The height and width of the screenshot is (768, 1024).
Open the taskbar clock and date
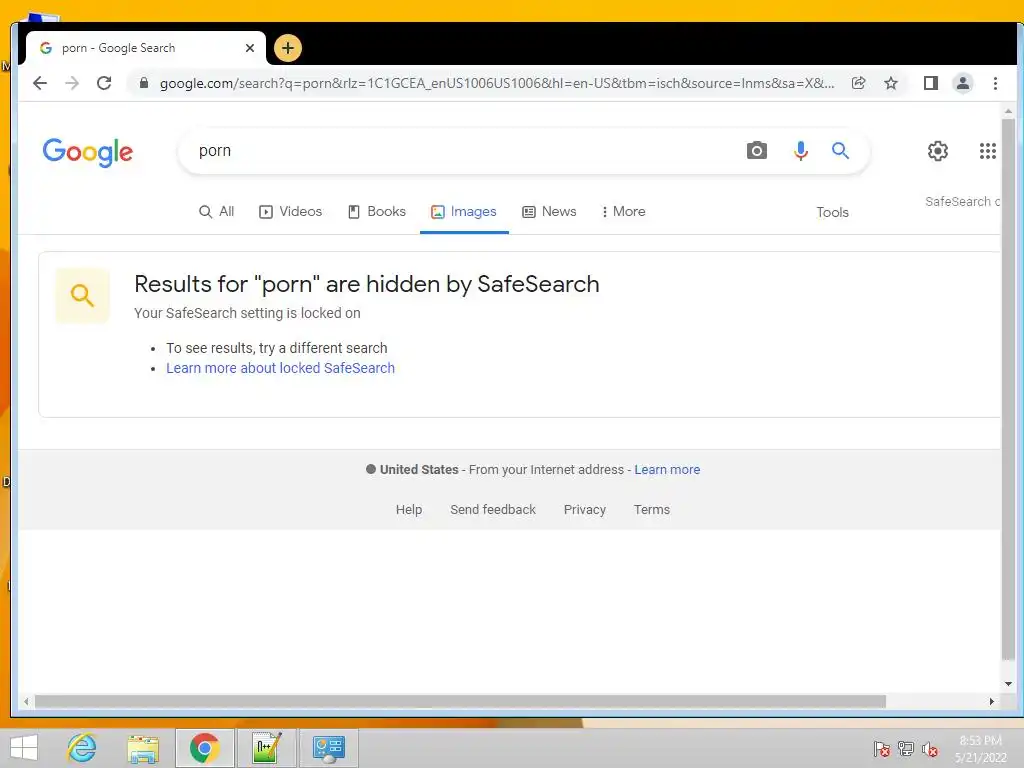[x=980, y=749]
